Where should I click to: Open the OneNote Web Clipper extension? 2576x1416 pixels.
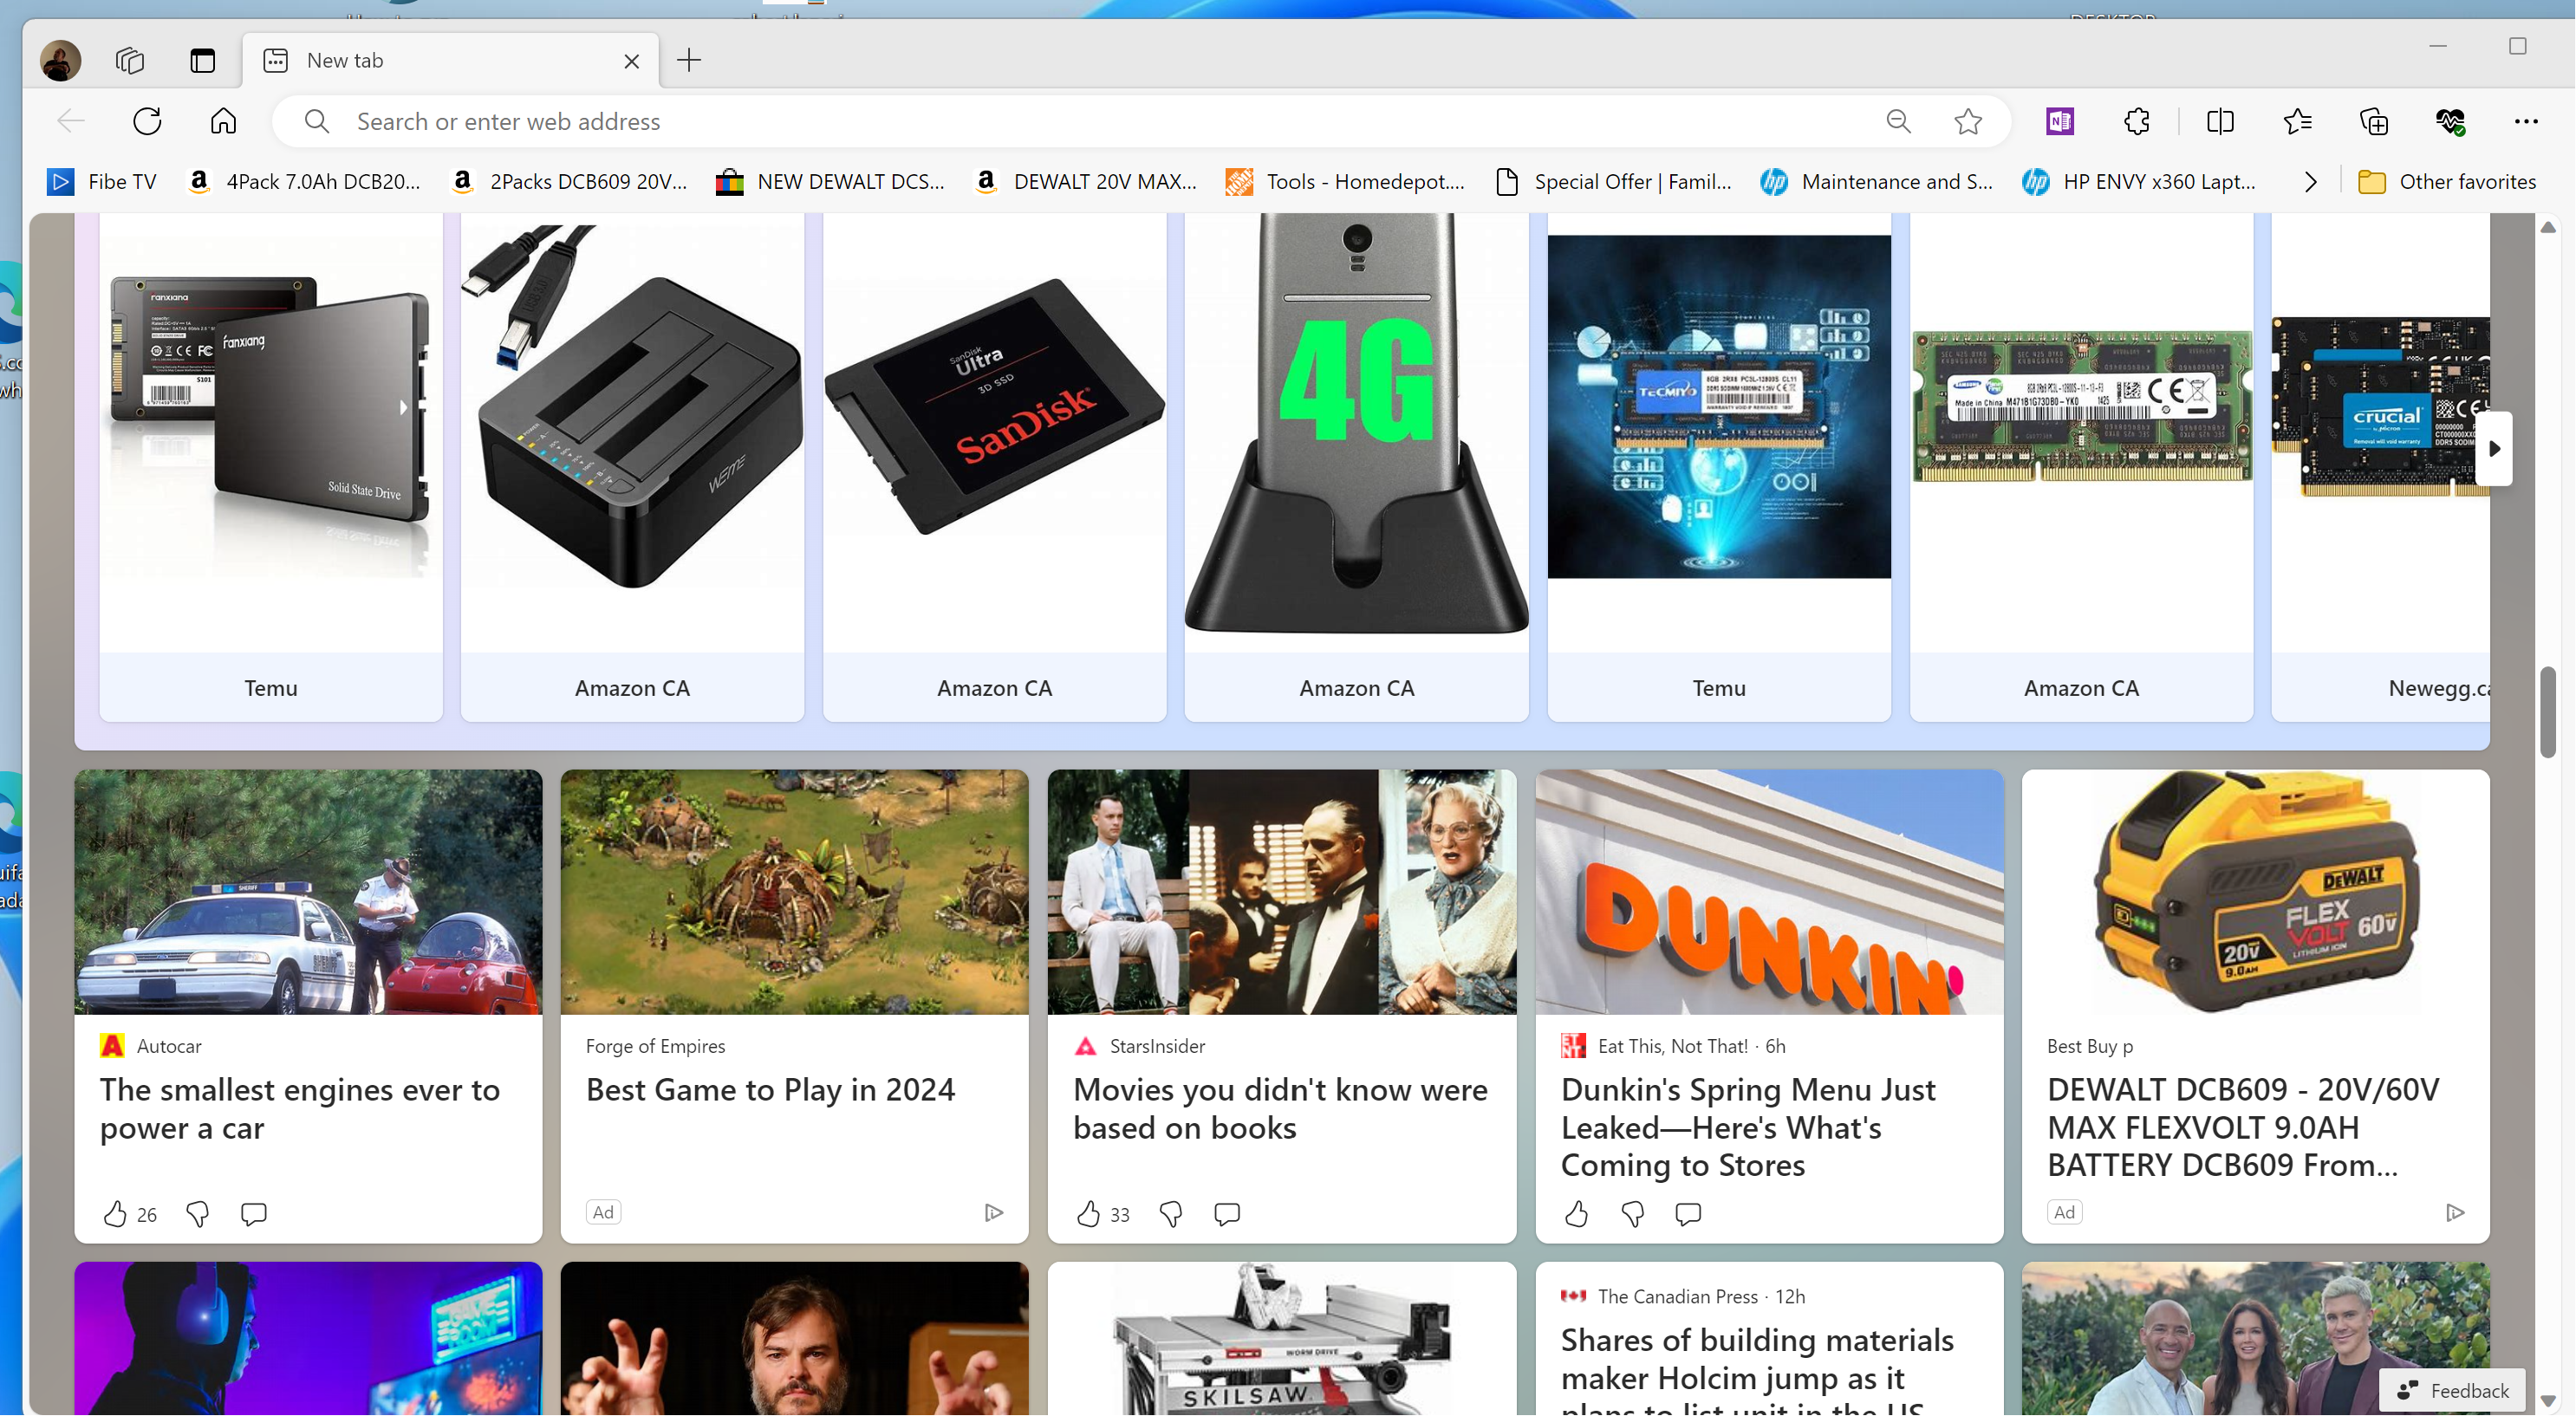coord(2059,121)
